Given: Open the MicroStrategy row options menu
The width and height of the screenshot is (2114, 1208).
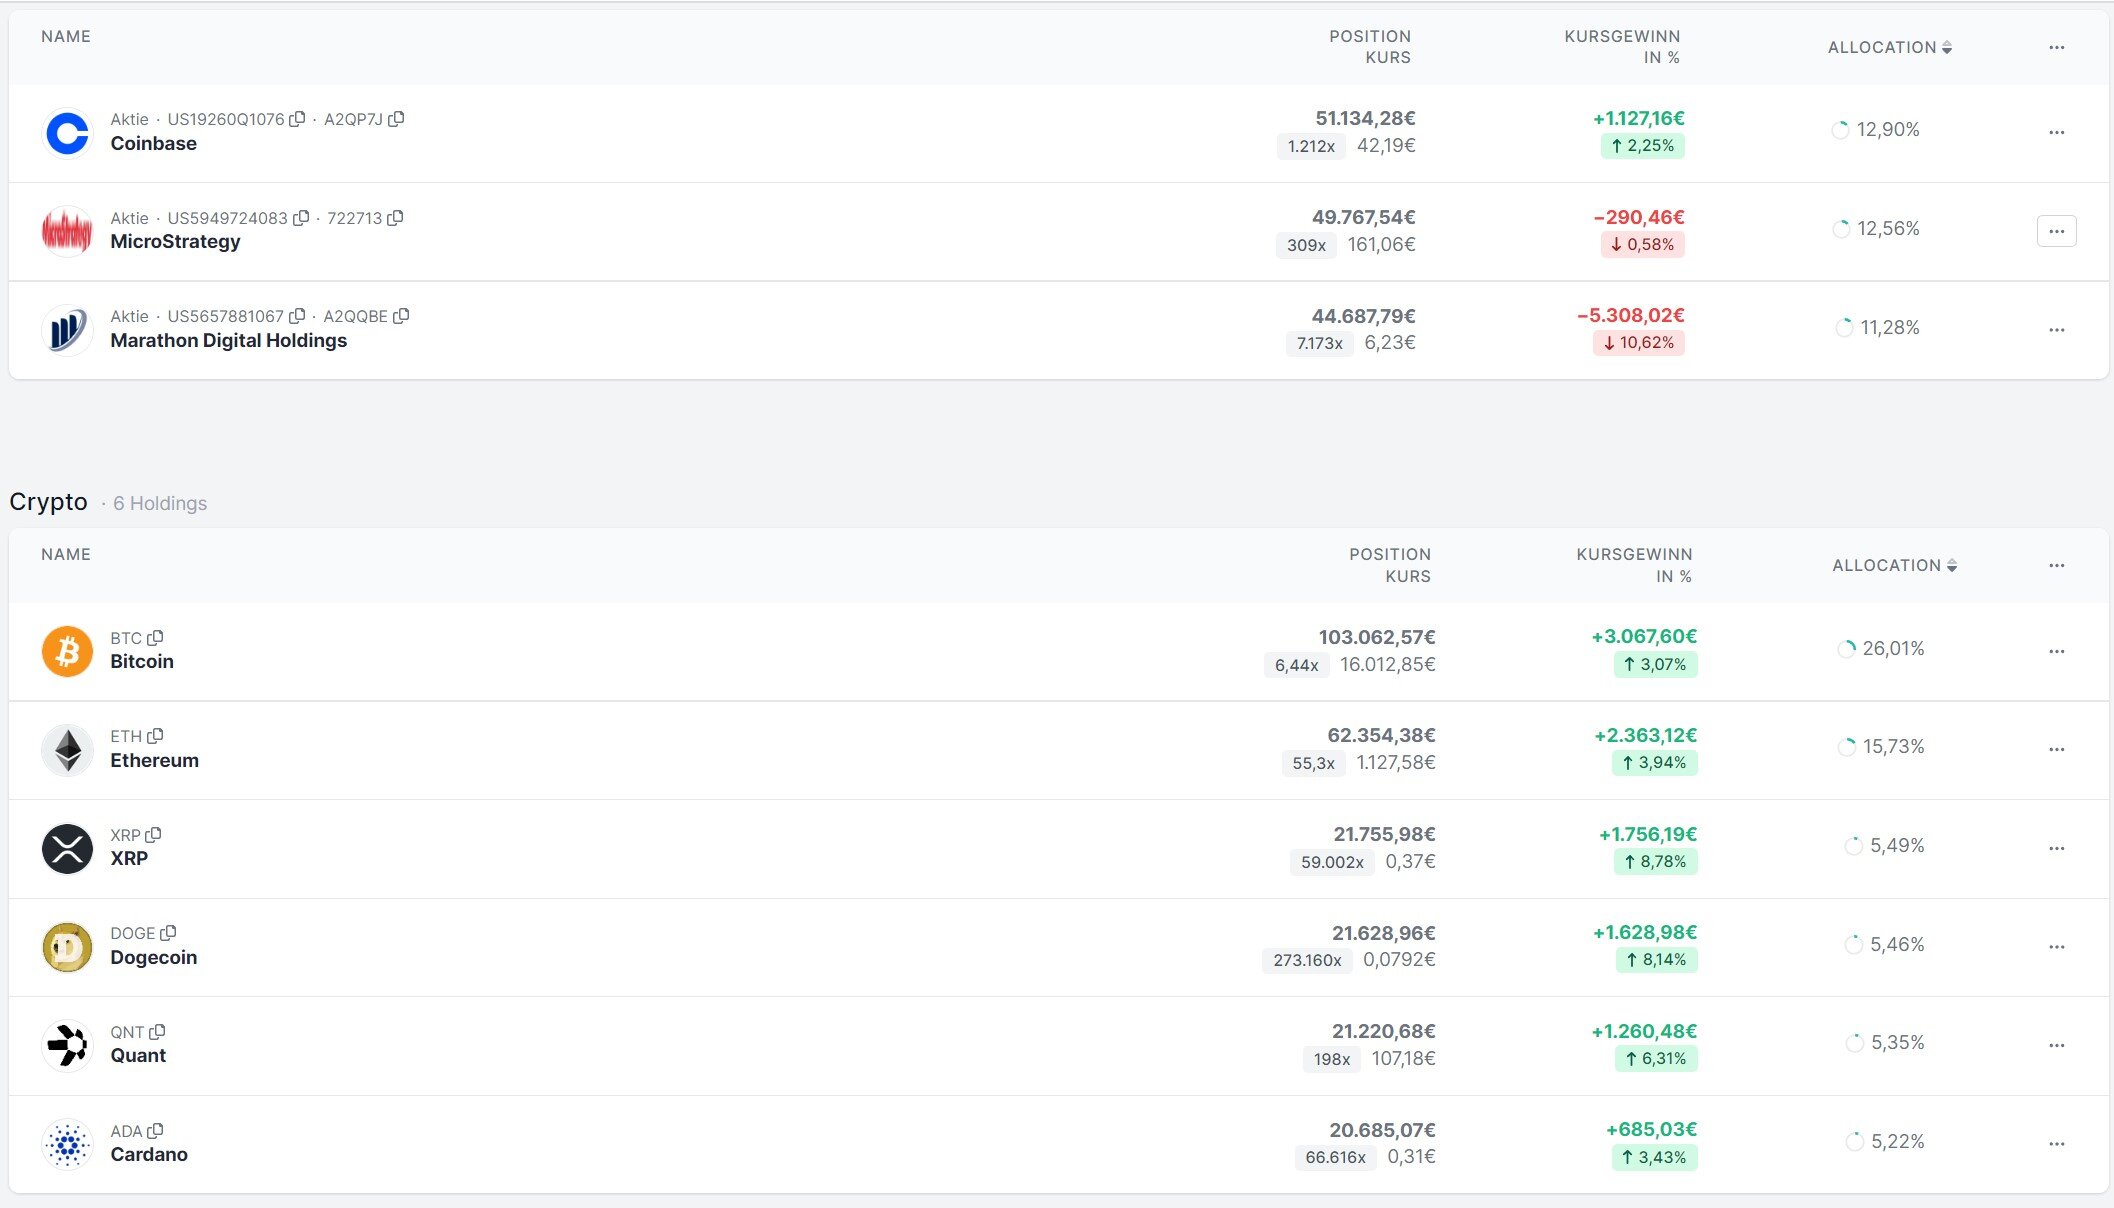Looking at the screenshot, I should click(2056, 231).
